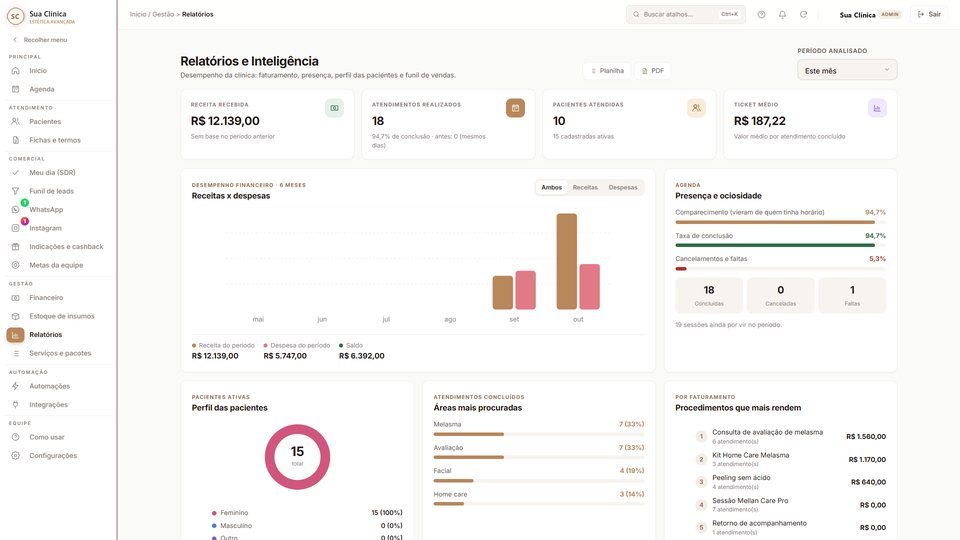This screenshot has width=960, height=540.
Task: Click the Atendimentos realizados calendar card icon
Action: coord(516,108)
